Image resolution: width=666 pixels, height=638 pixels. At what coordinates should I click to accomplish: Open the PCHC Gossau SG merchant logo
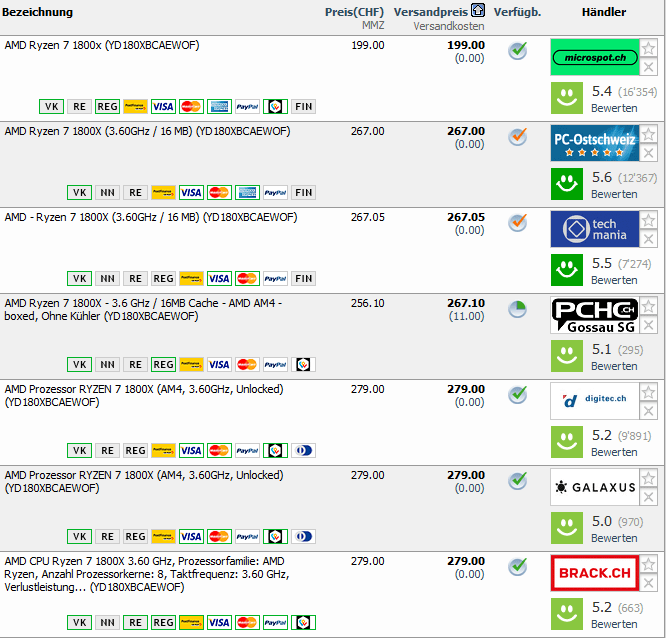(x=595, y=315)
